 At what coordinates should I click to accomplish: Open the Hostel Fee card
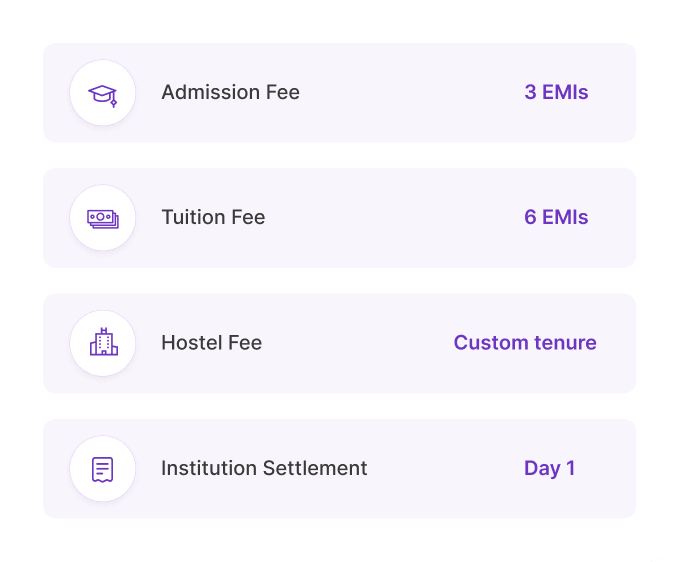tap(340, 343)
